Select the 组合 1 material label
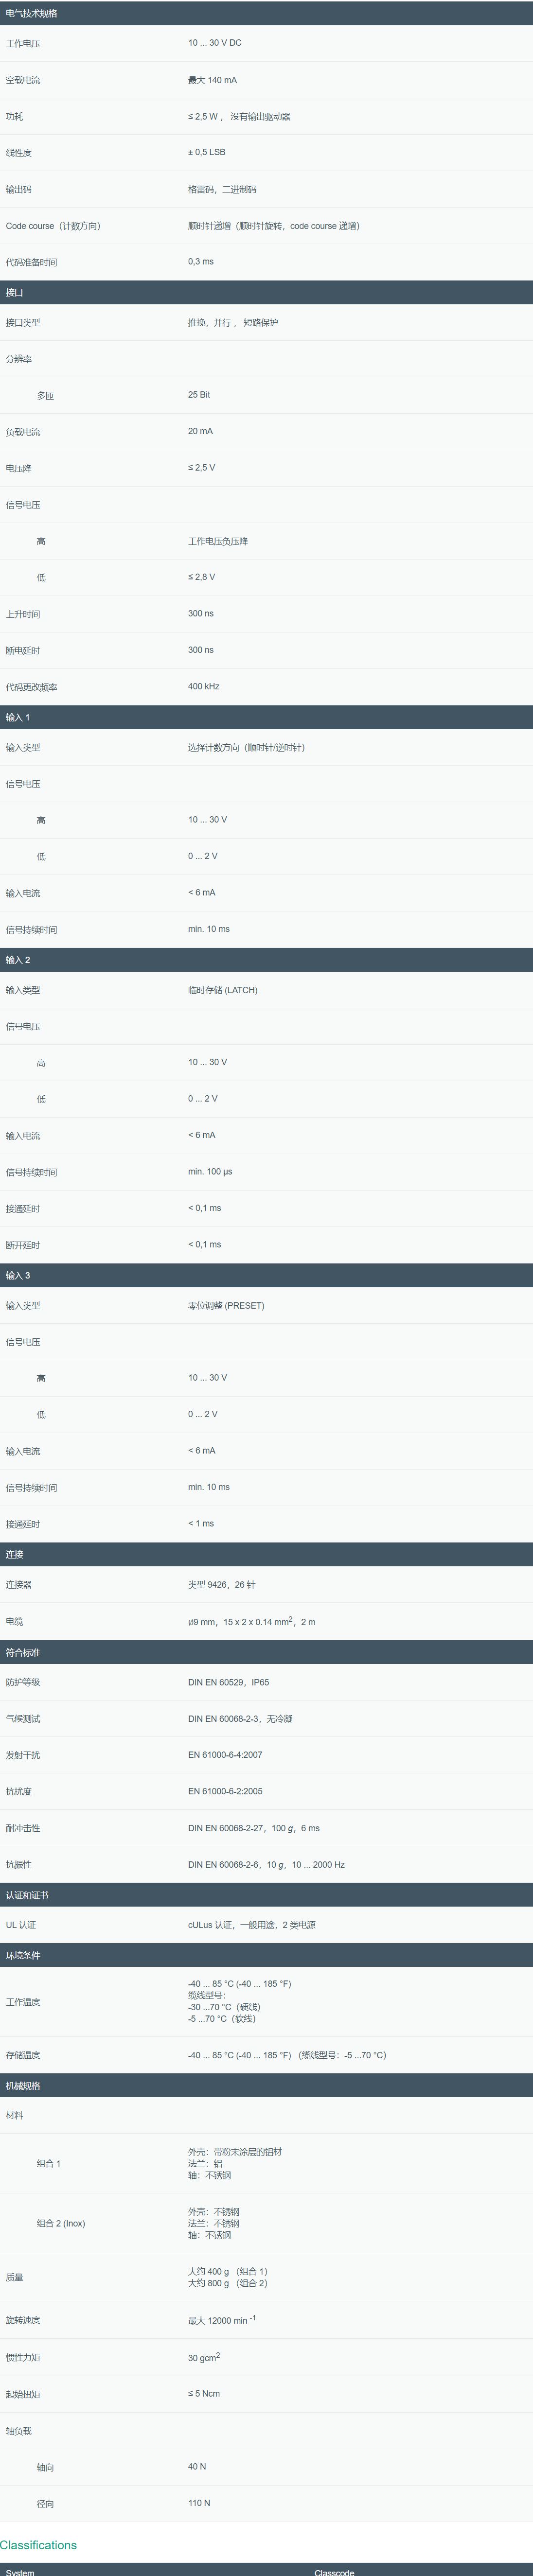533x2576 pixels. [49, 2163]
